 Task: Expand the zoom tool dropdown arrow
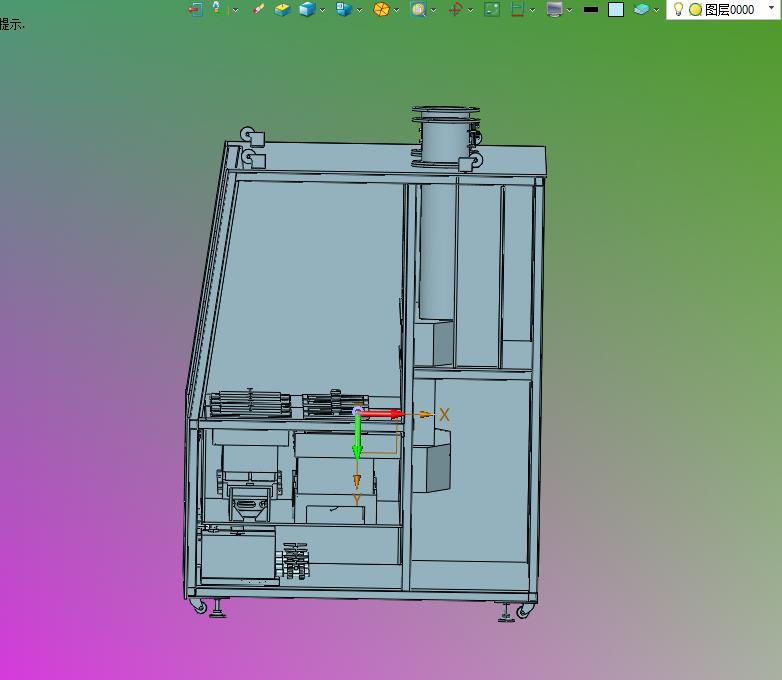tap(433, 10)
